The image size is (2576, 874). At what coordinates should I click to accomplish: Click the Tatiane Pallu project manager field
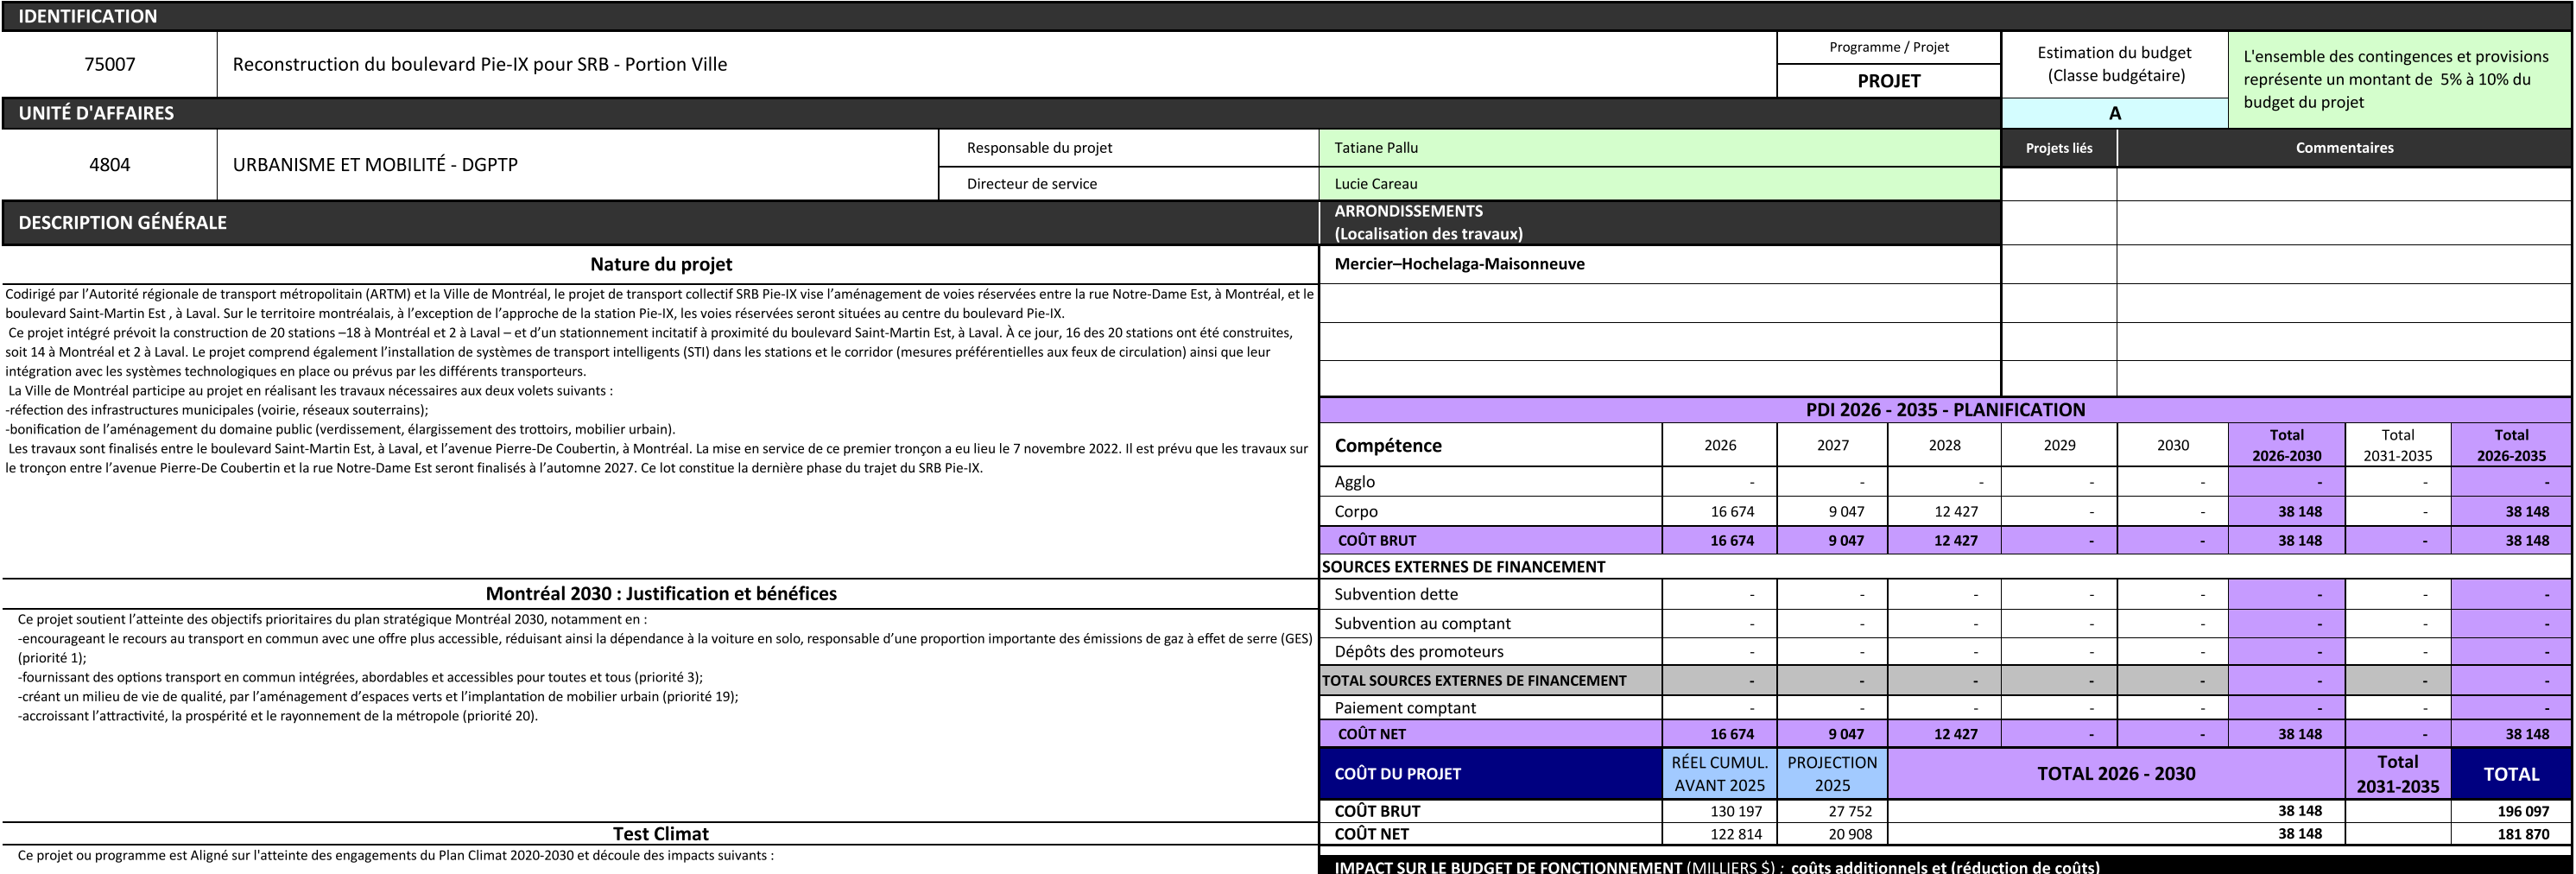pos(1658,148)
